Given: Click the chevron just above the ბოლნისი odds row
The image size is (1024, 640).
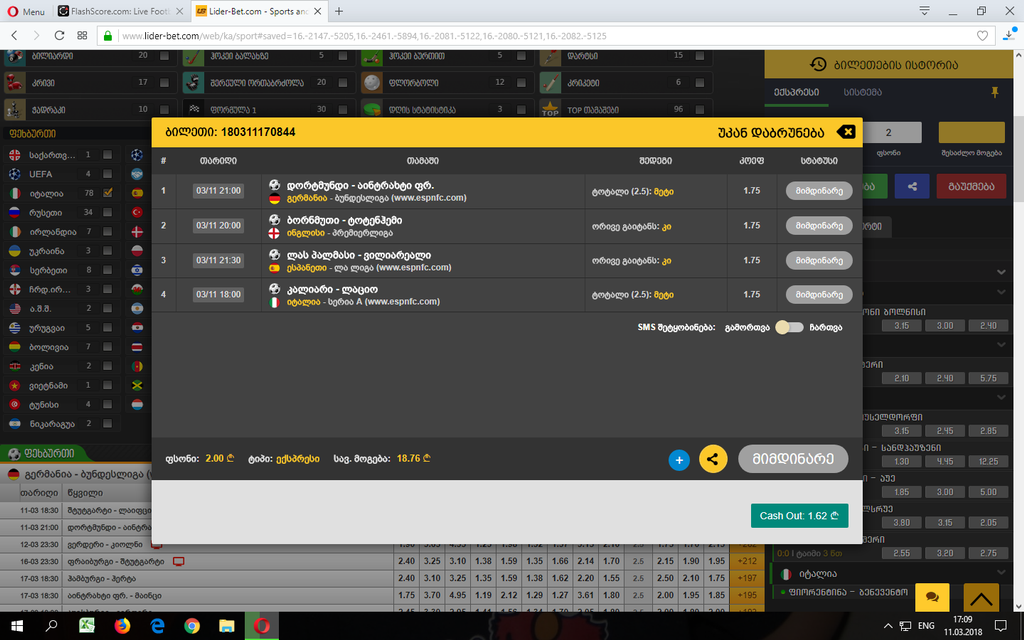Looking at the screenshot, I should tap(1001, 292).
